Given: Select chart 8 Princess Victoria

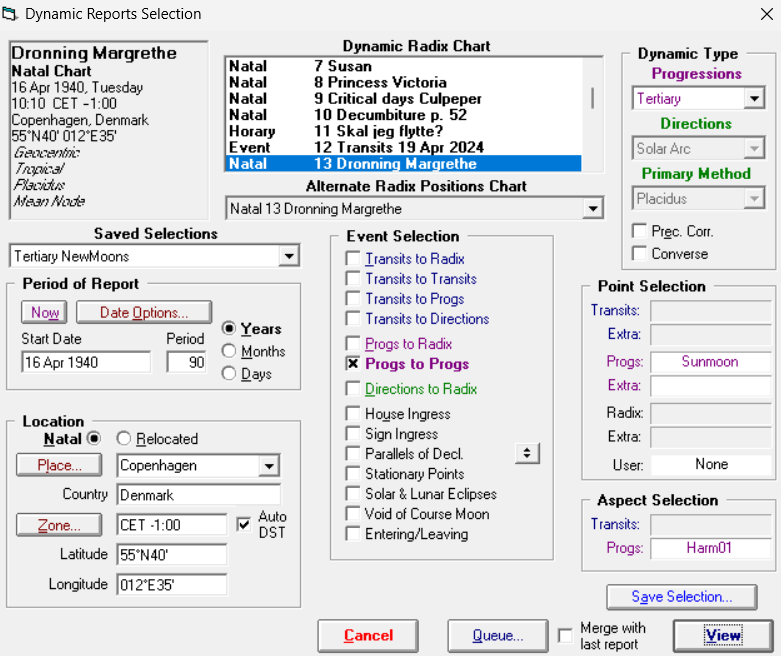Looking at the screenshot, I should tap(404, 82).
